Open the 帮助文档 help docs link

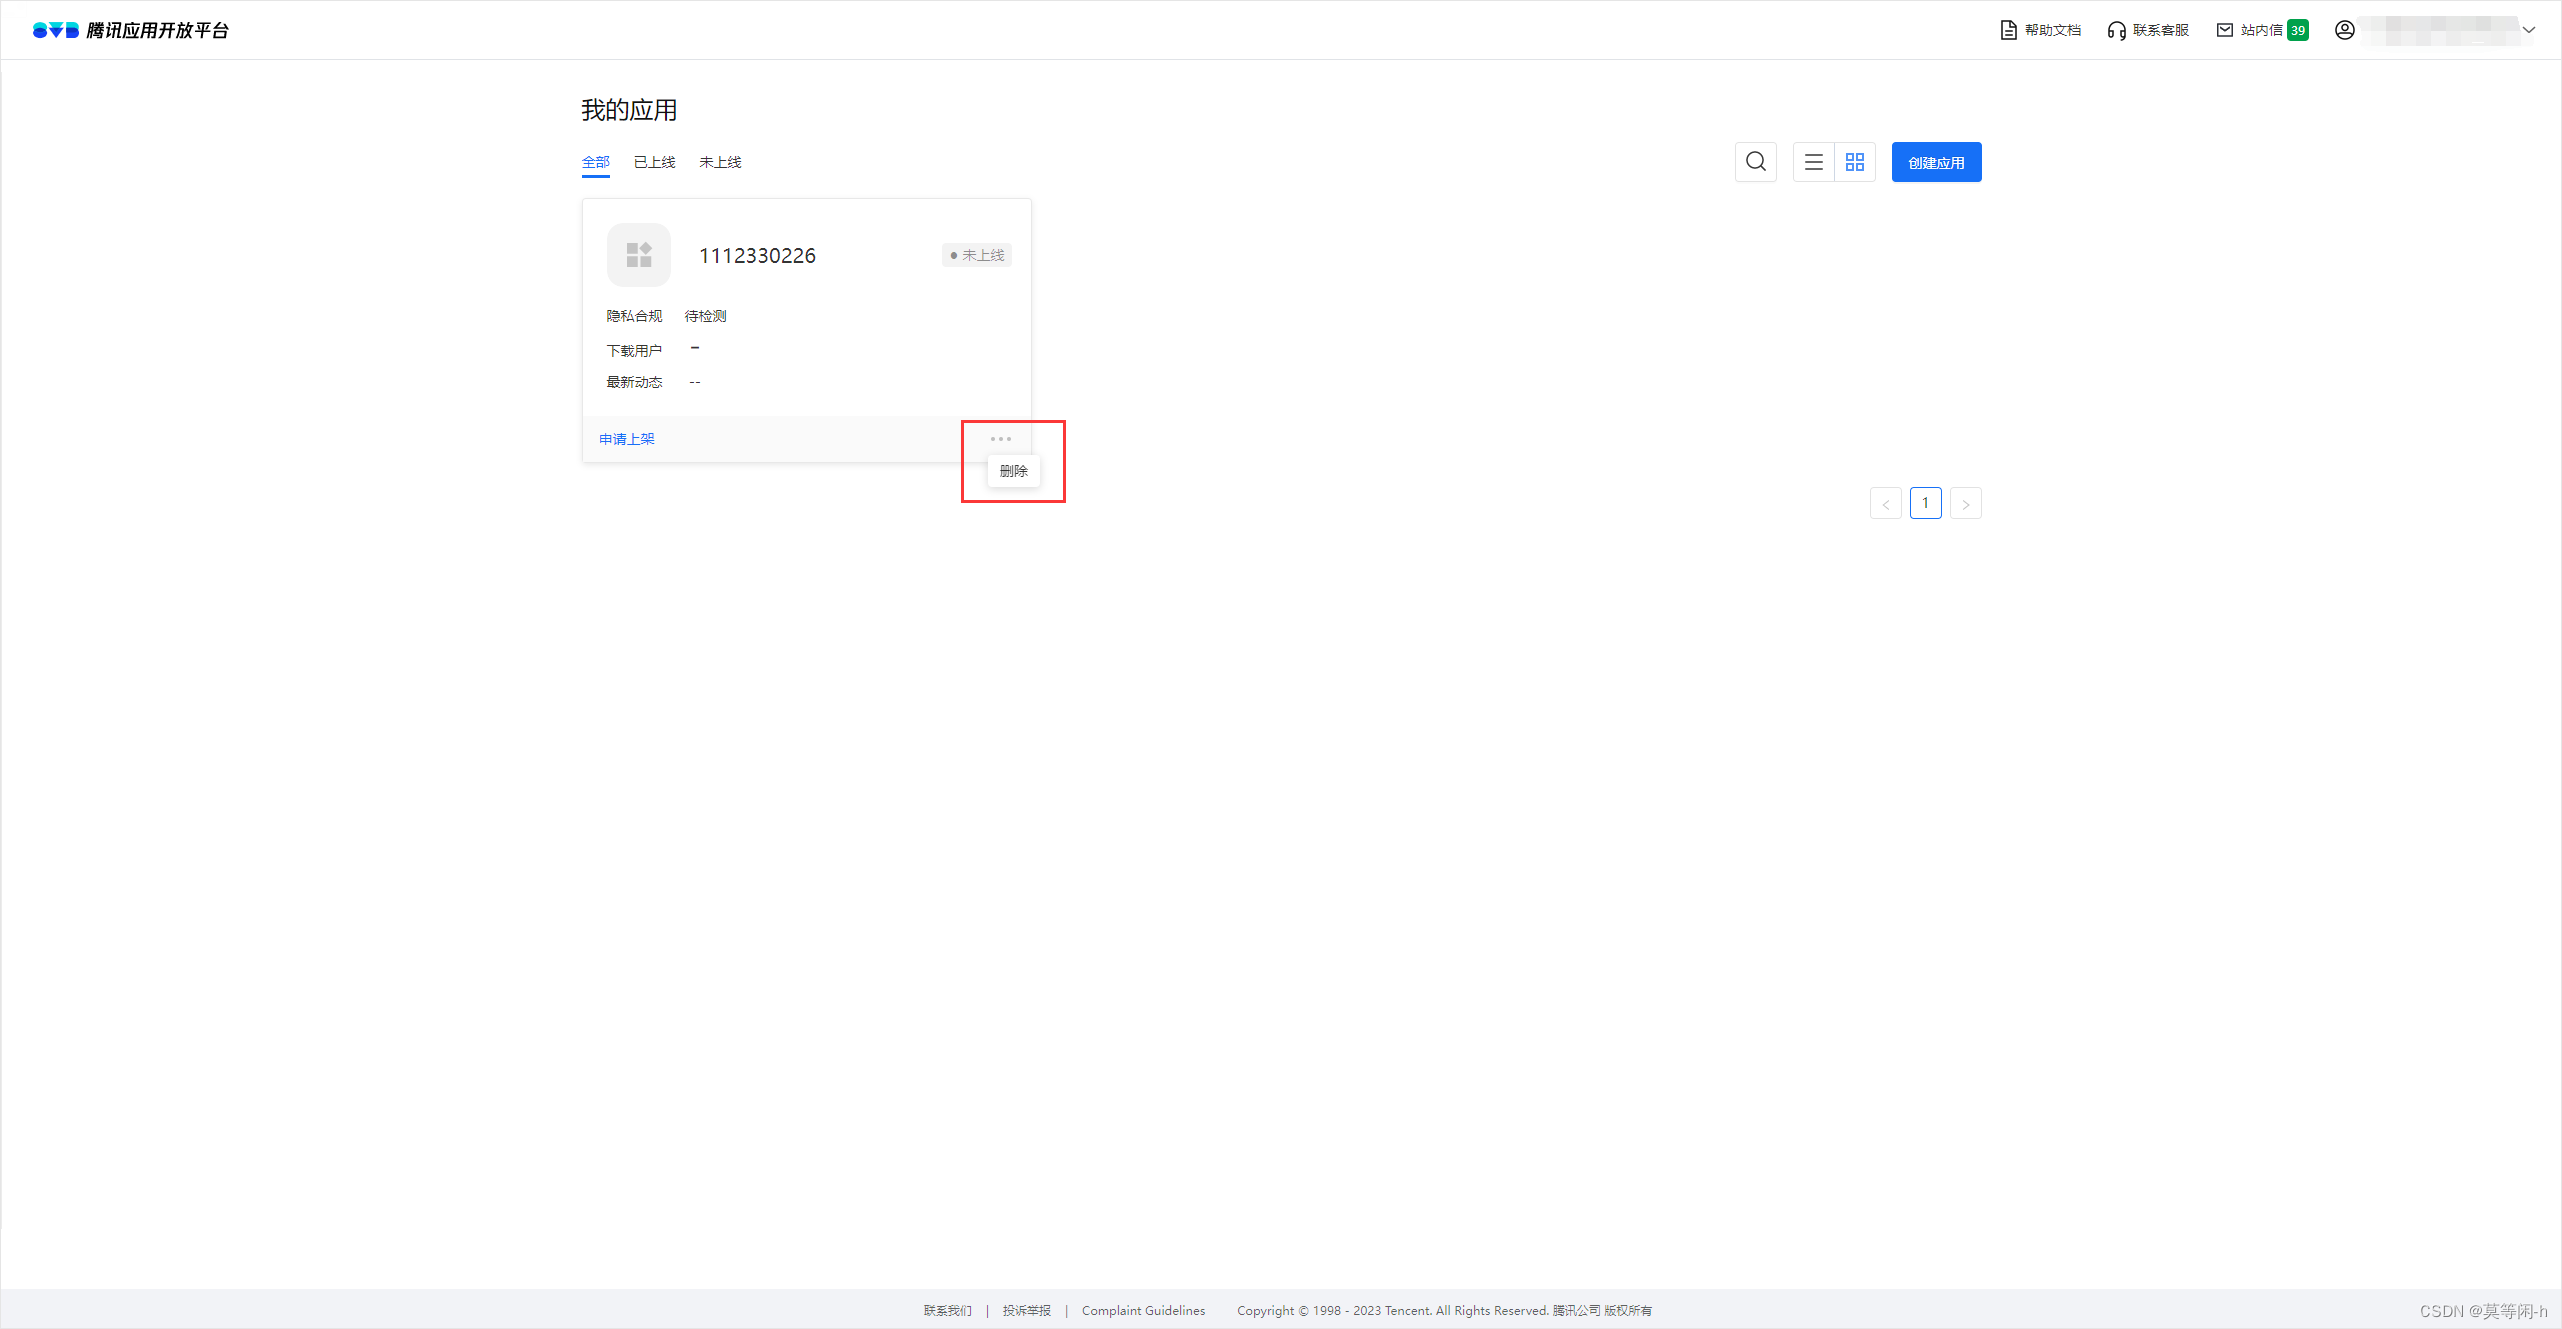coord(2040,30)
